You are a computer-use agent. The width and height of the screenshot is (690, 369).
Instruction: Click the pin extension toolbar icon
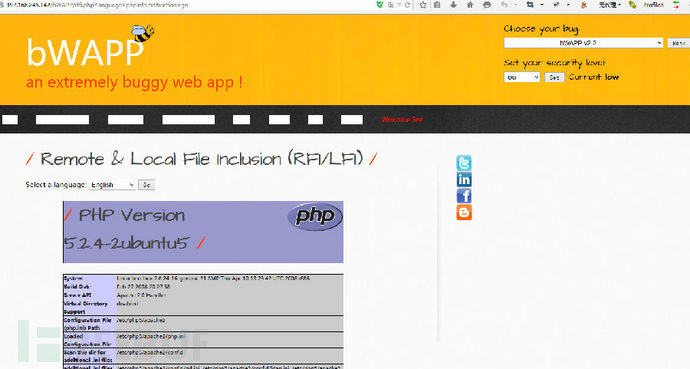click(557, 5)
